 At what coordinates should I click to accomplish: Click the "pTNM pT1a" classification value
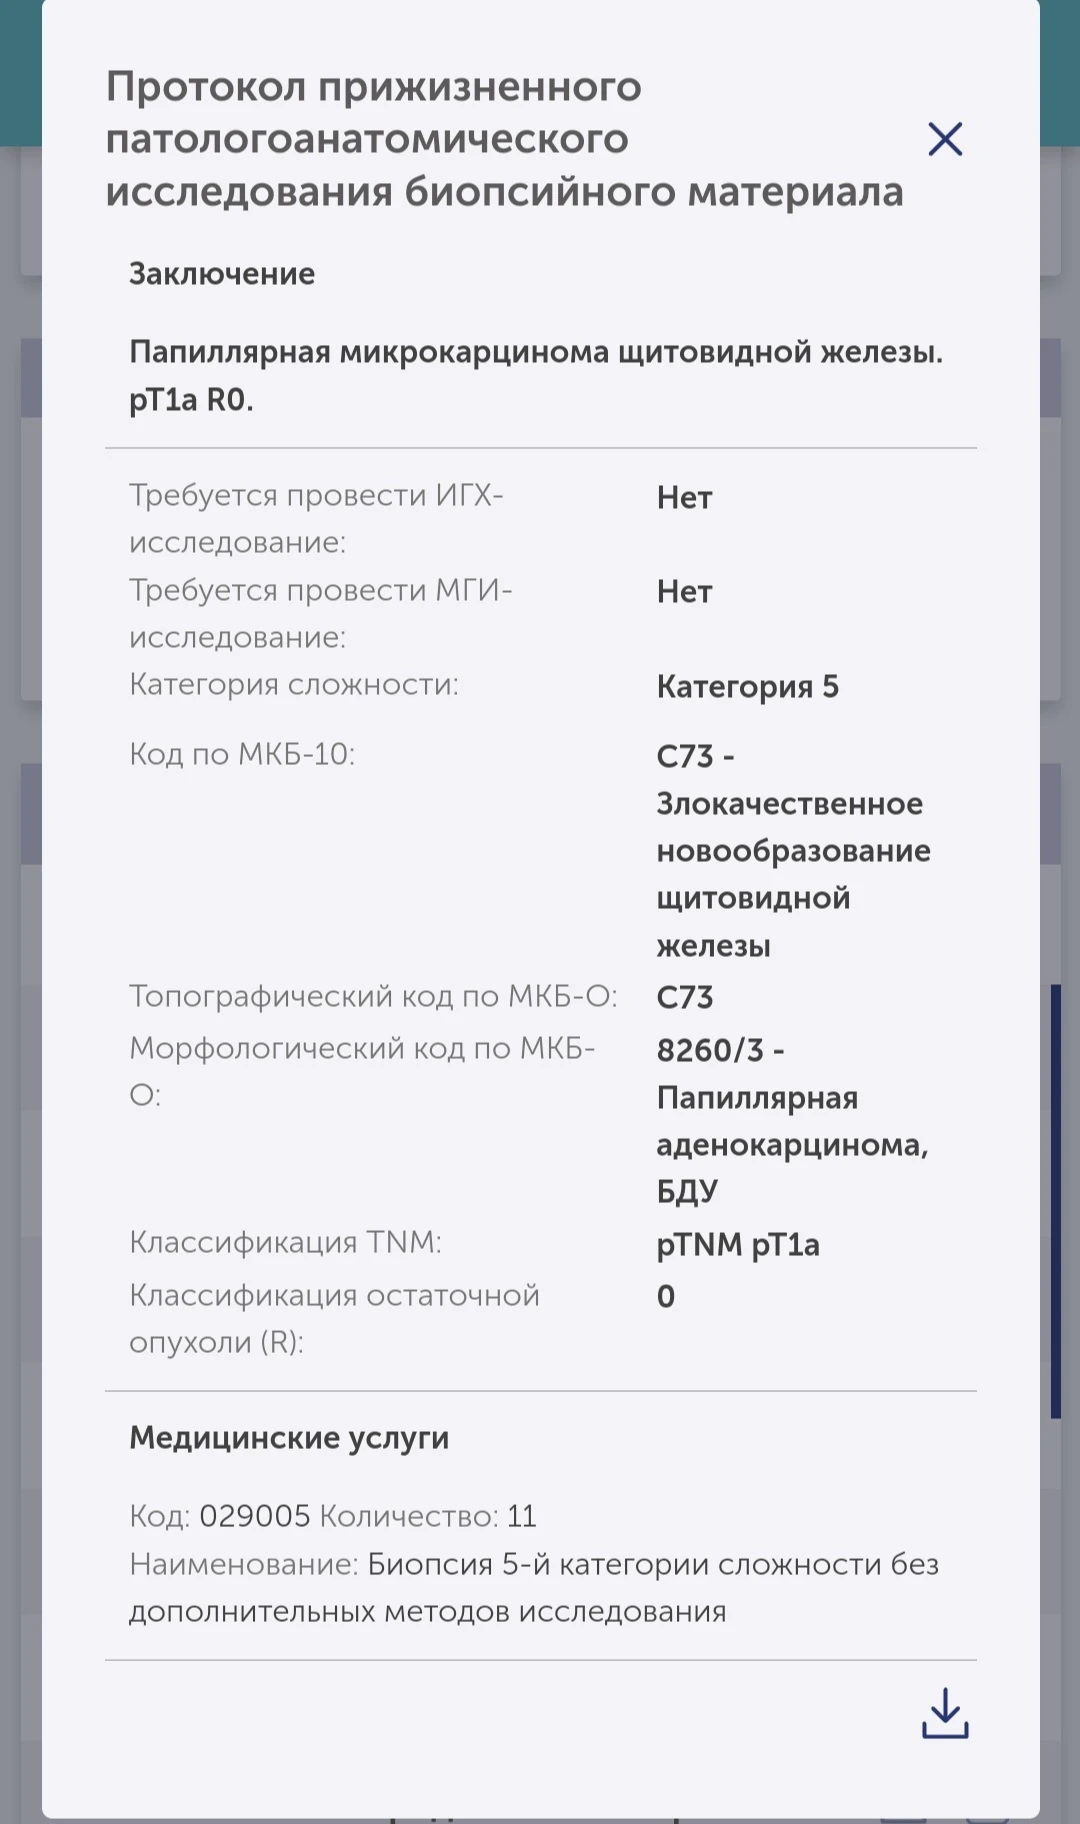click(738, 1245)
